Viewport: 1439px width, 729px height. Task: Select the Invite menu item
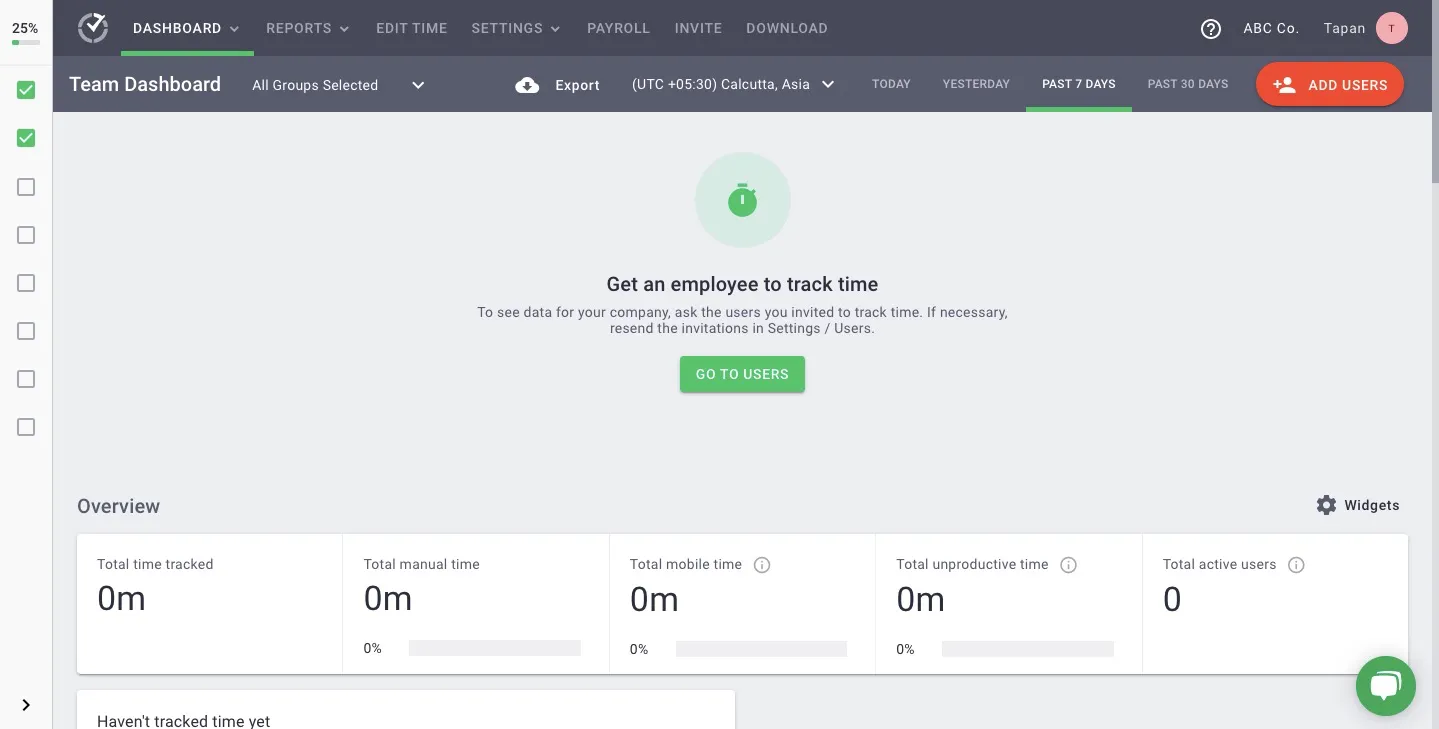point(698,28)
